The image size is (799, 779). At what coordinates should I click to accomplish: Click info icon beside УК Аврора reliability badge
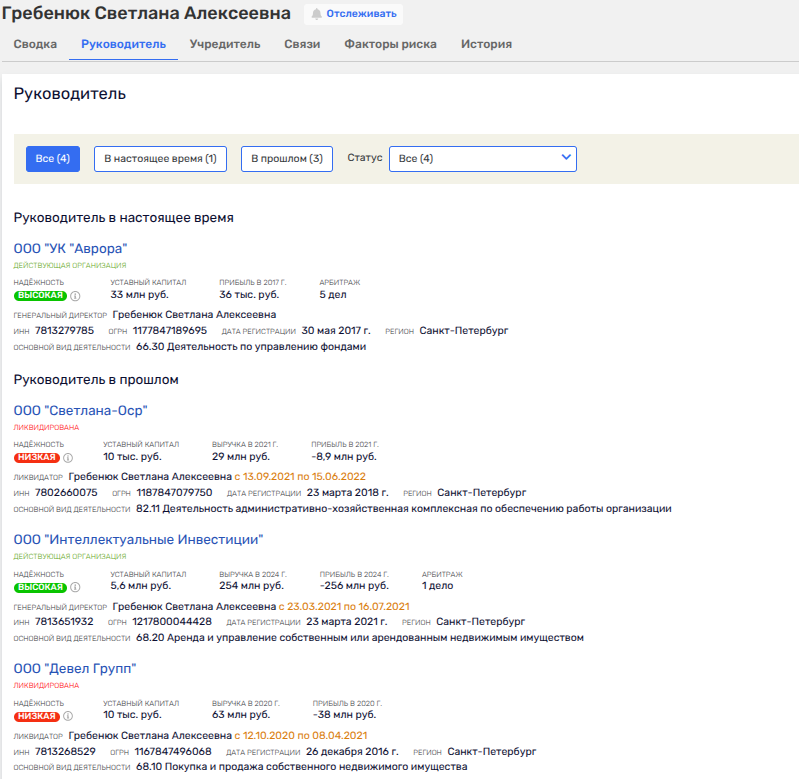(x=75, y=296)
